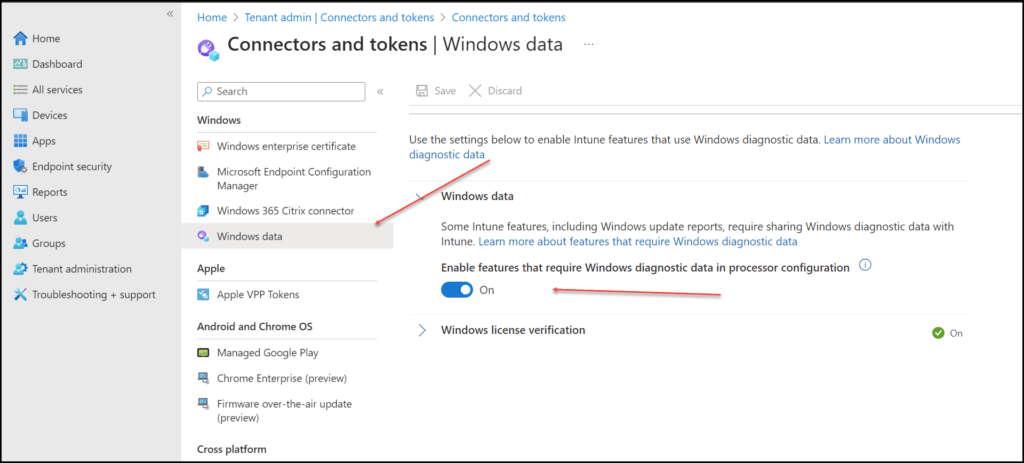The image size is (1024, 463).
Task: Open the Apps grid icon
Action: click(x=20, y=140)
